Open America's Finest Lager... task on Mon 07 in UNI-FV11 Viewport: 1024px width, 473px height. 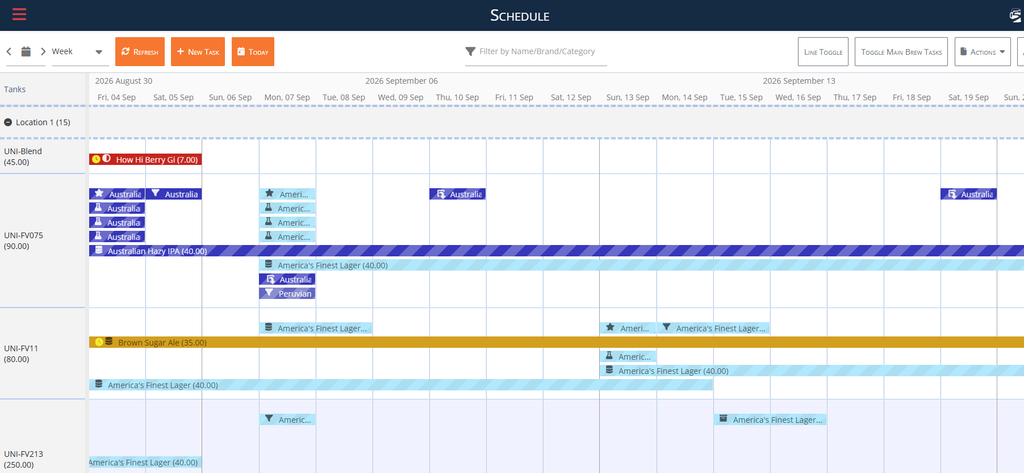tap(316, 328)
